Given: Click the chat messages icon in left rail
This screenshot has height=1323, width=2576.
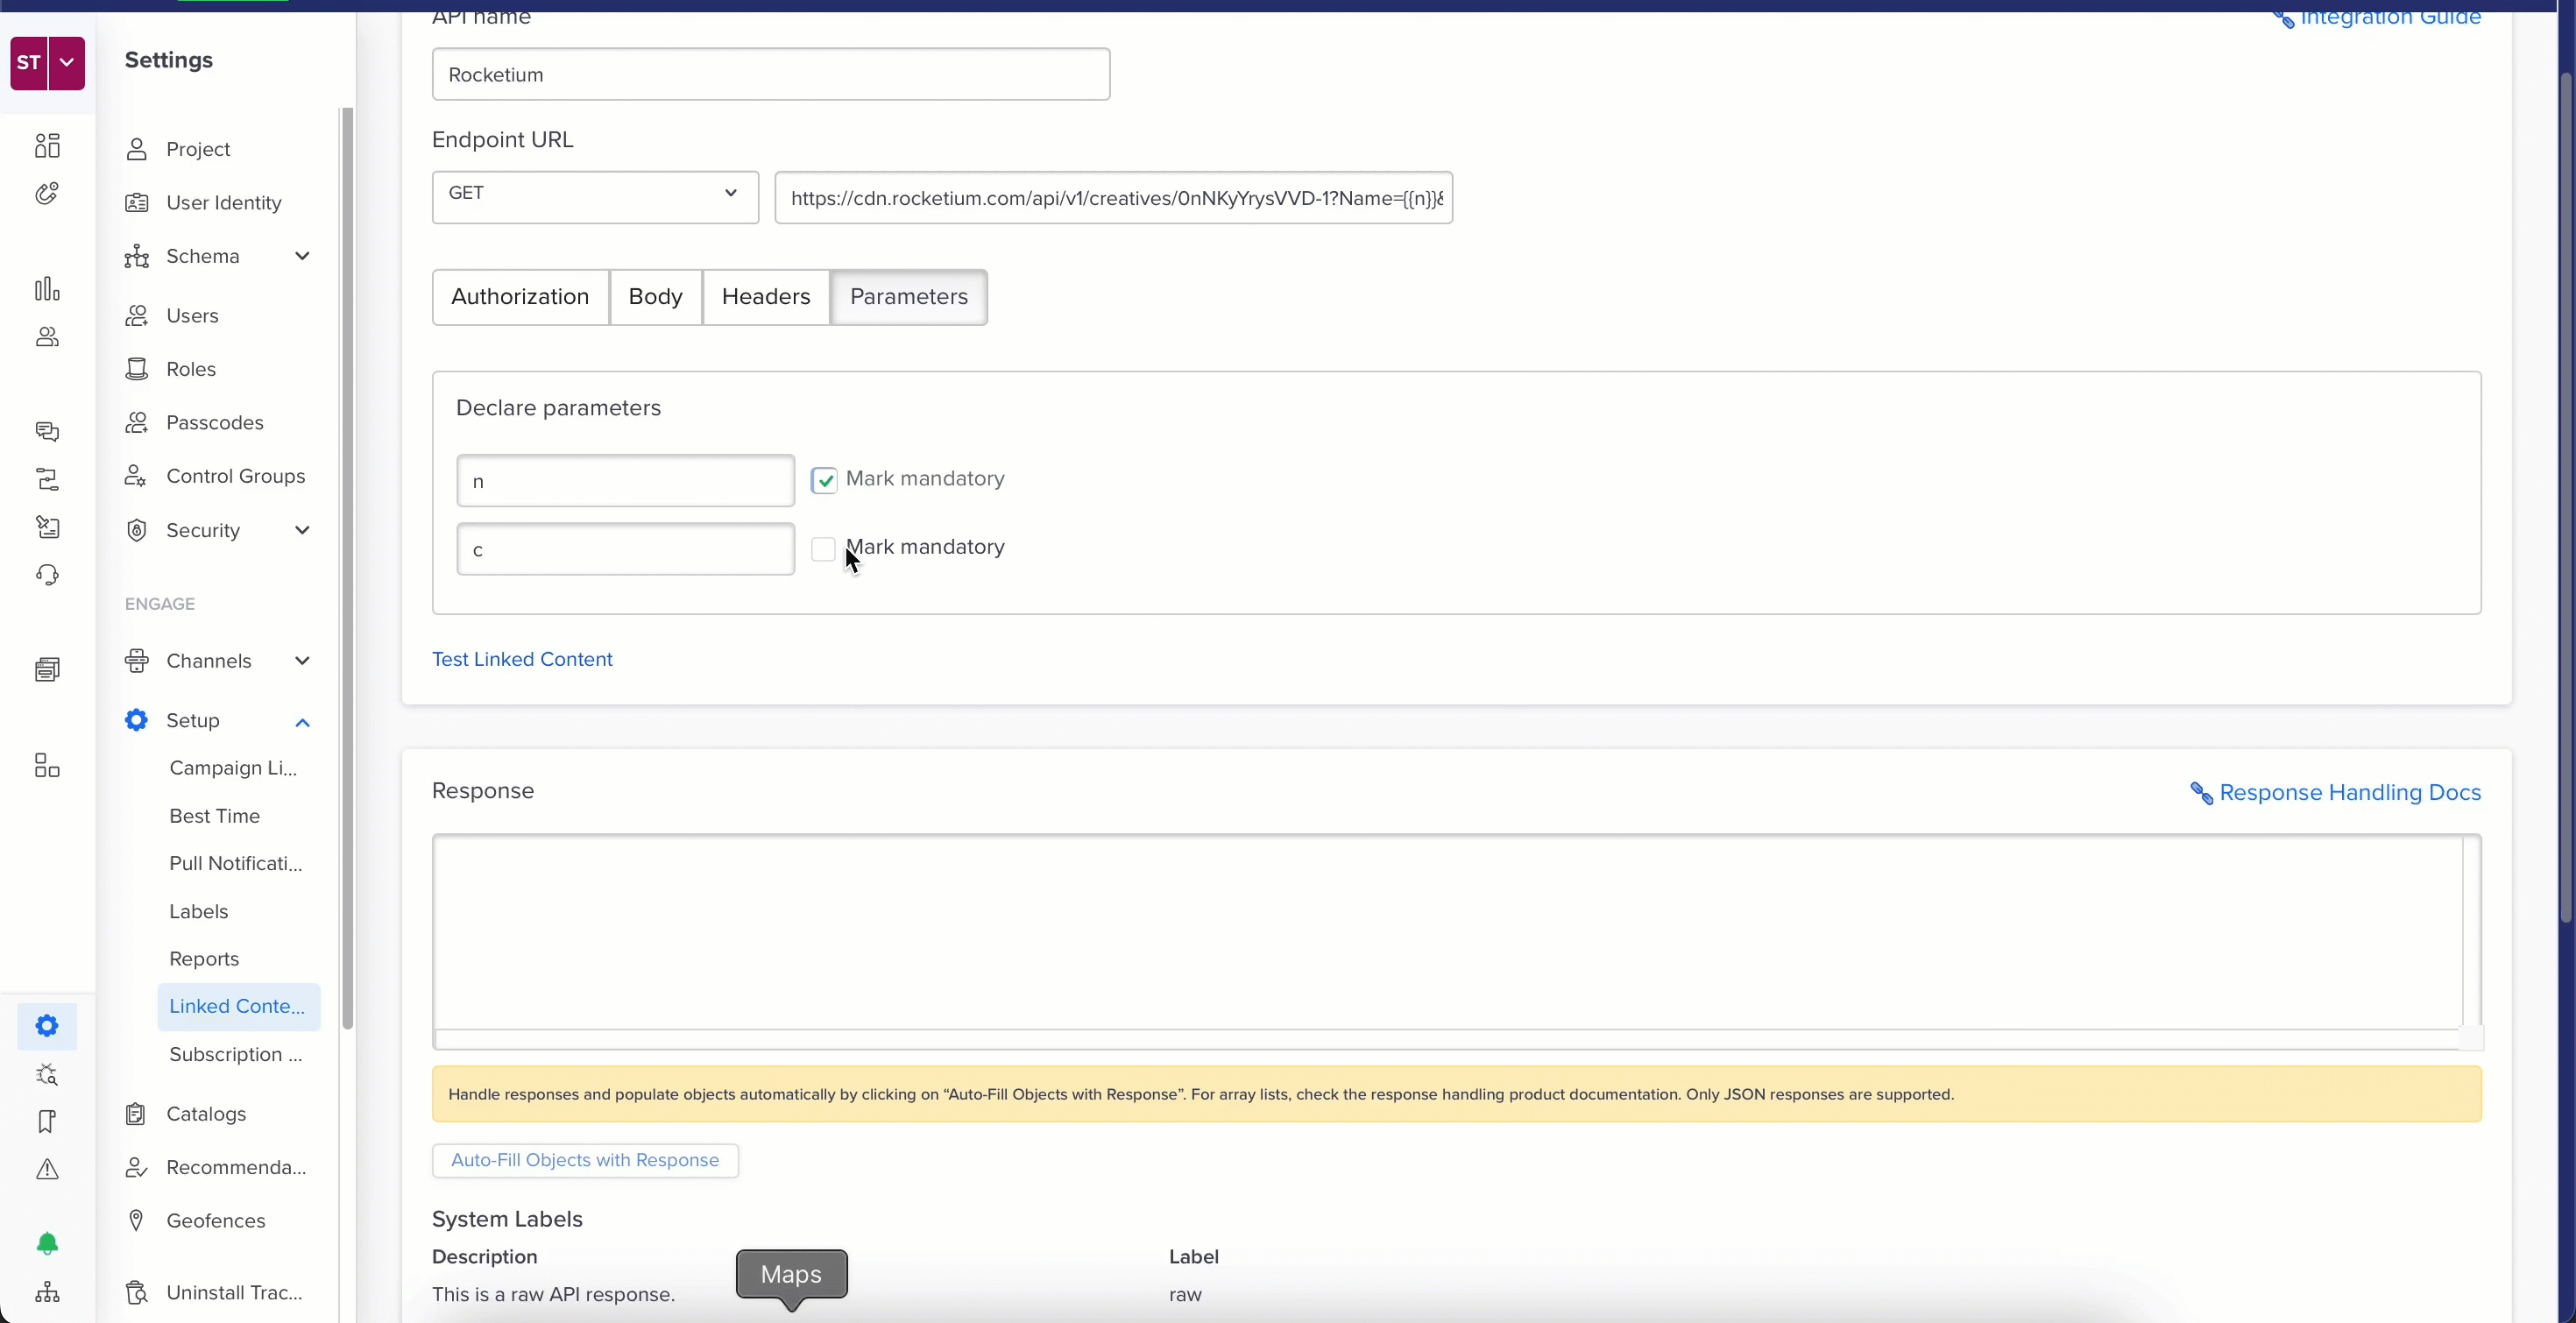Looking at the screenshot, I should coord(47,431).
